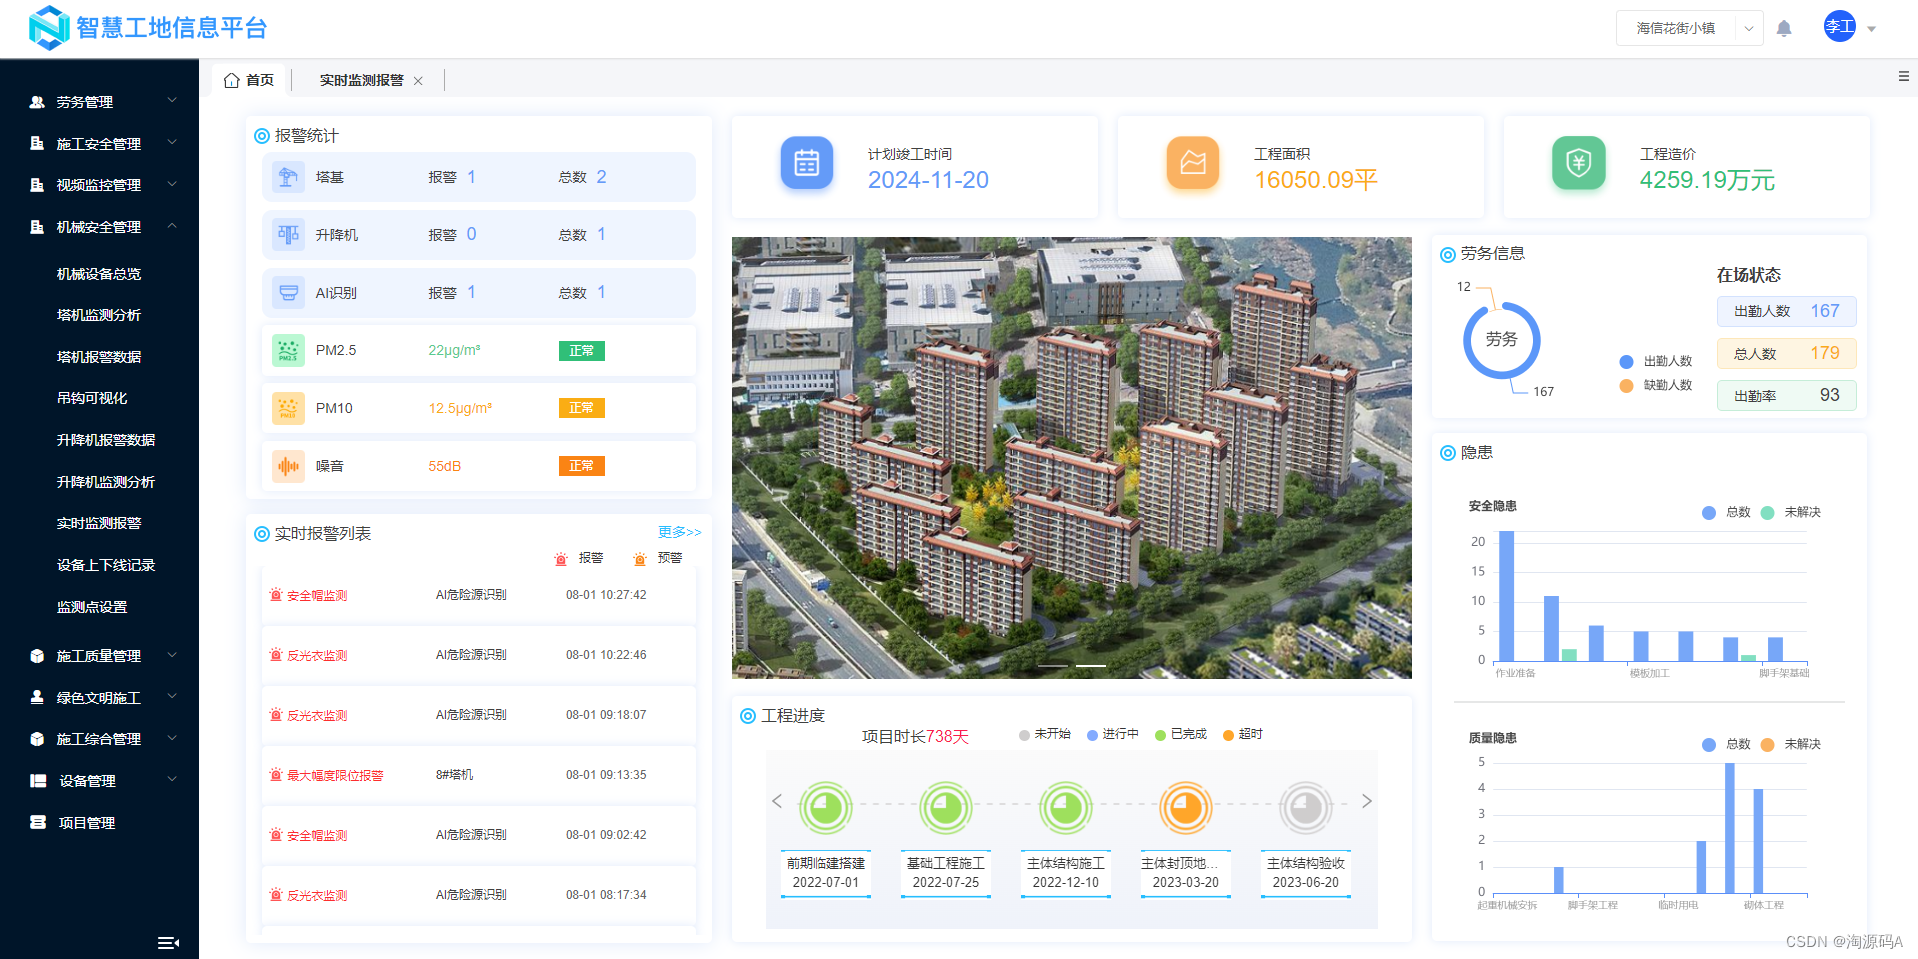The width and height of the screenshot is (1918, 959).
Task: Expand the 施工综合管理 menu
Action: point(100,739)
